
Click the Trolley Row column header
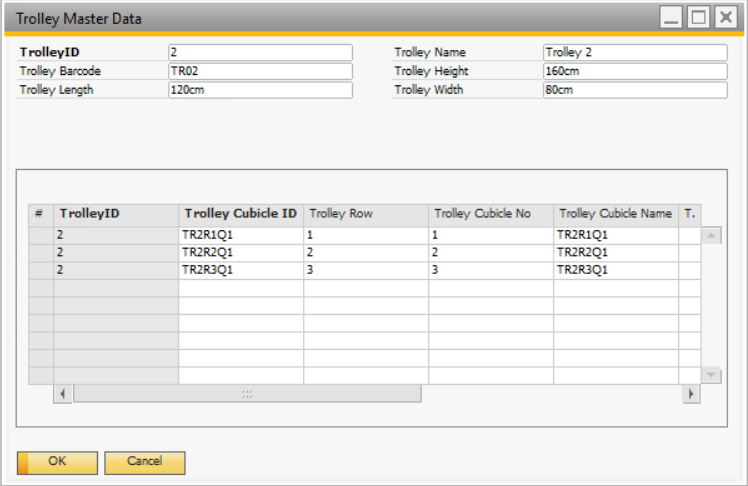click(366, 214)
